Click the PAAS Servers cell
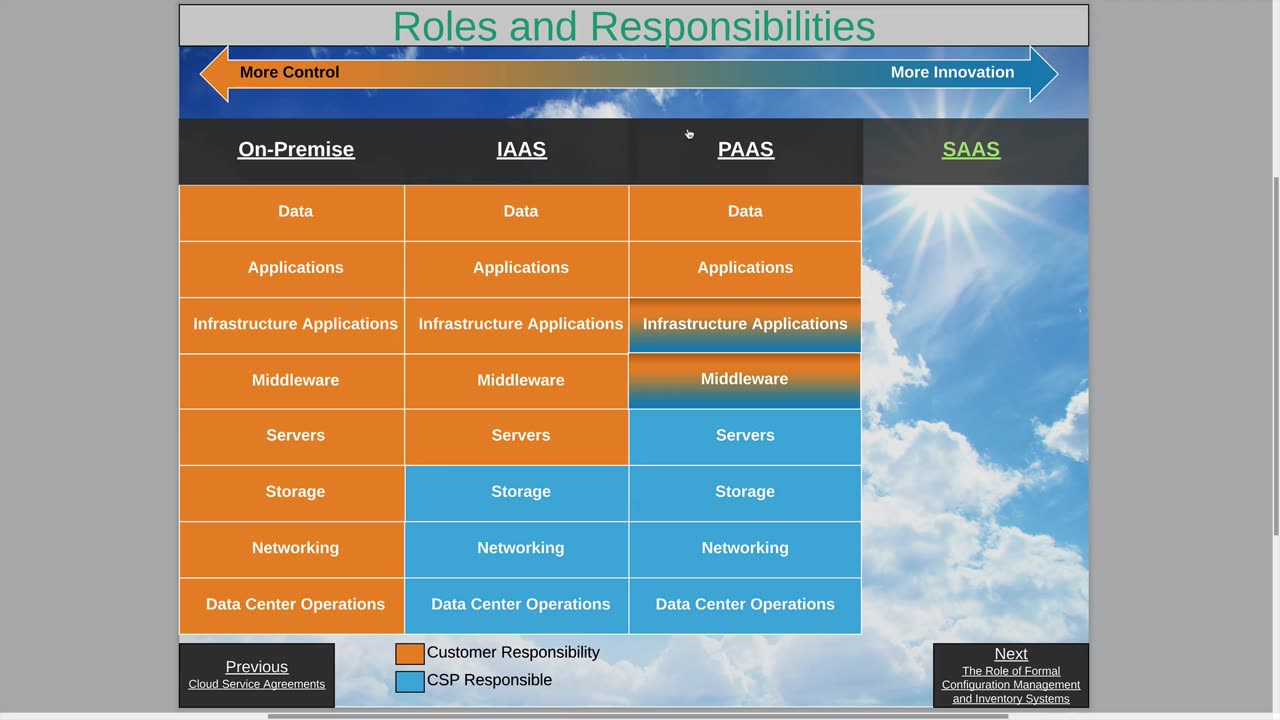The height and width of the screenshot is (720, 1280). click(745, 436)
